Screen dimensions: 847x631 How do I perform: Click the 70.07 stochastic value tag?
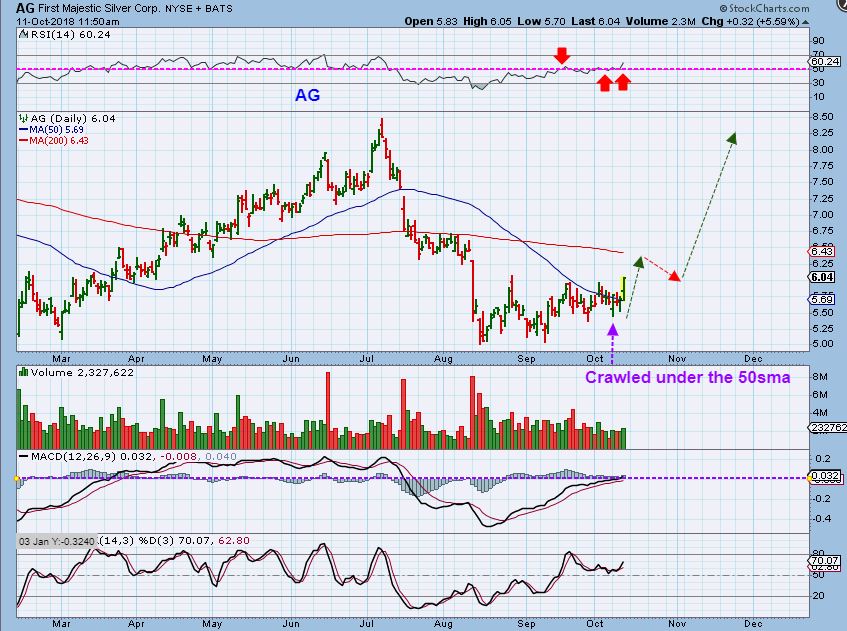[x=825, y=561]
